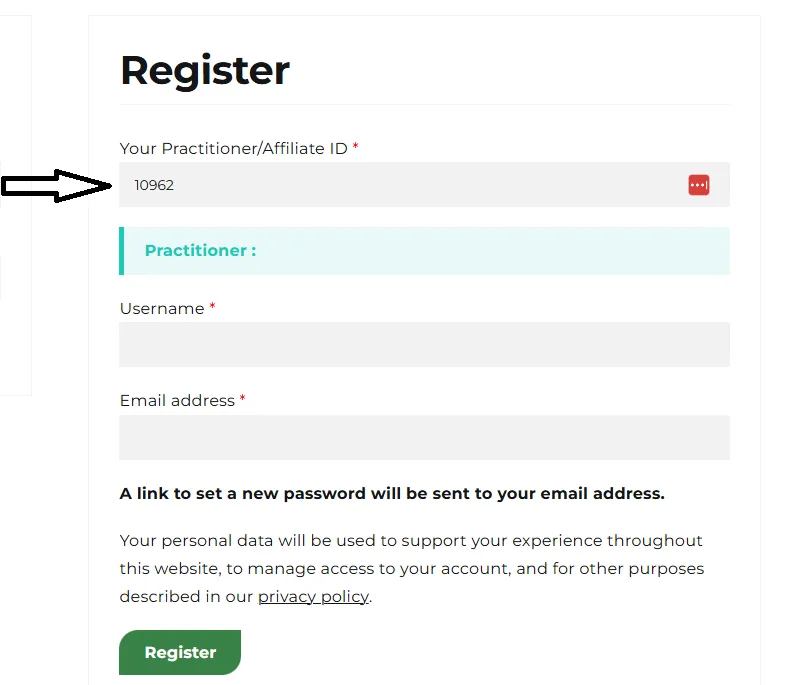
Task: Click the divider line under Register heading
Action: pos(424,105)
